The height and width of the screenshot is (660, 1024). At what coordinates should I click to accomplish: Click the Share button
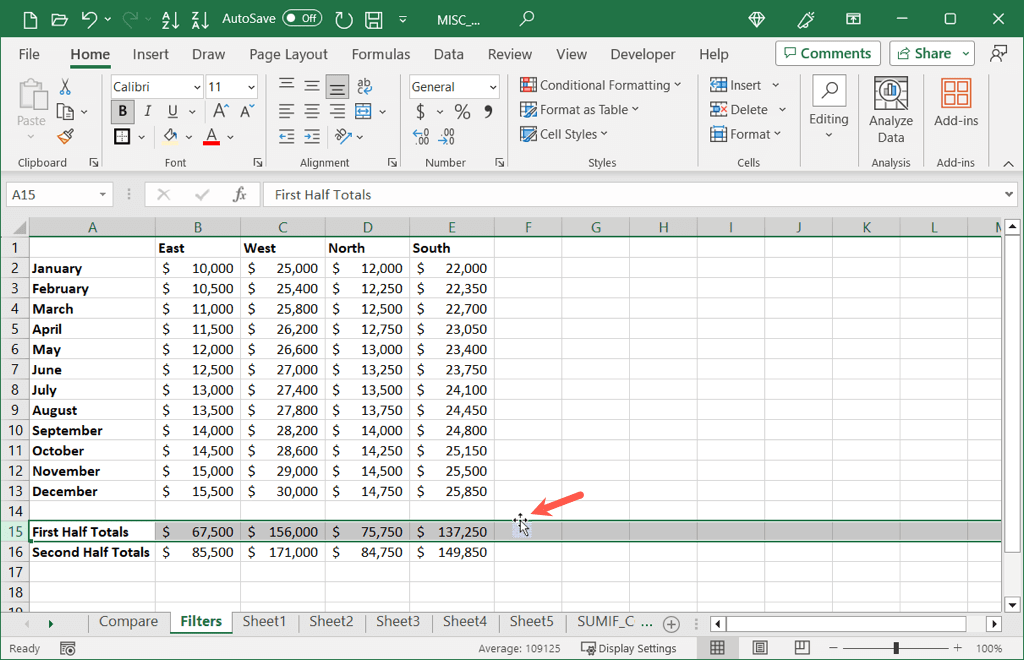(923, 53)
